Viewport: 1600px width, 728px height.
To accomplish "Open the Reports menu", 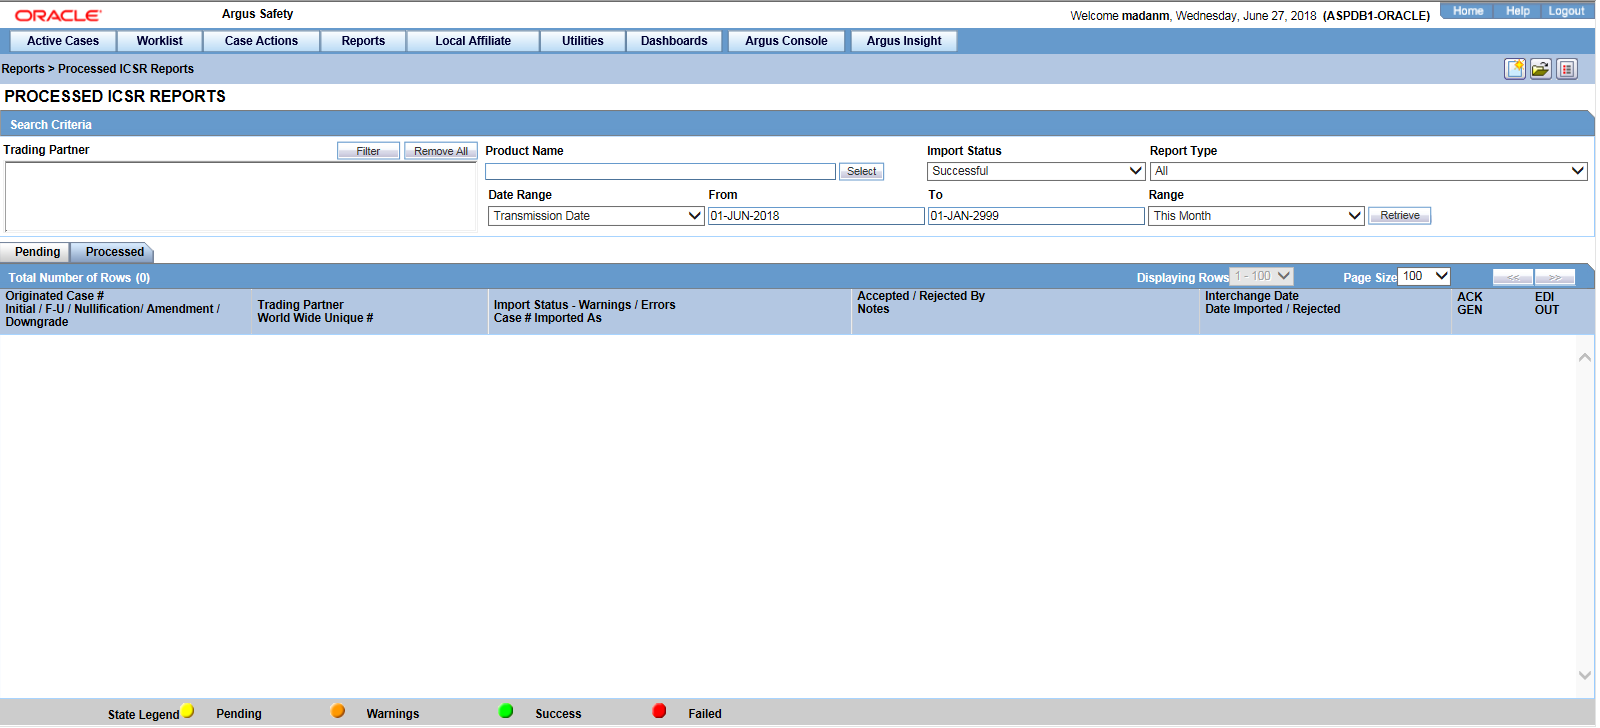I will click(x=363, y=41).
